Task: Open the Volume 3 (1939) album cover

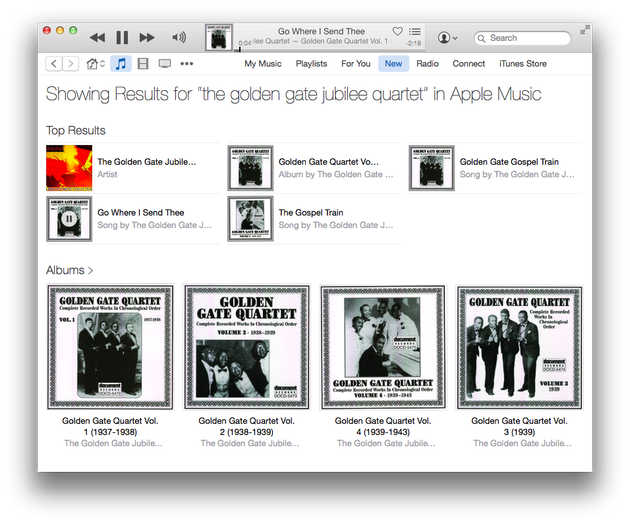Action: [x=520, y=347]
